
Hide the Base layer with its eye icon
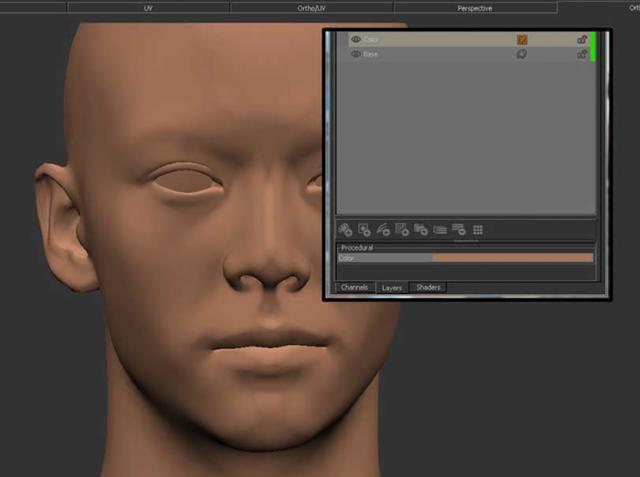click(x=356, y=54)
